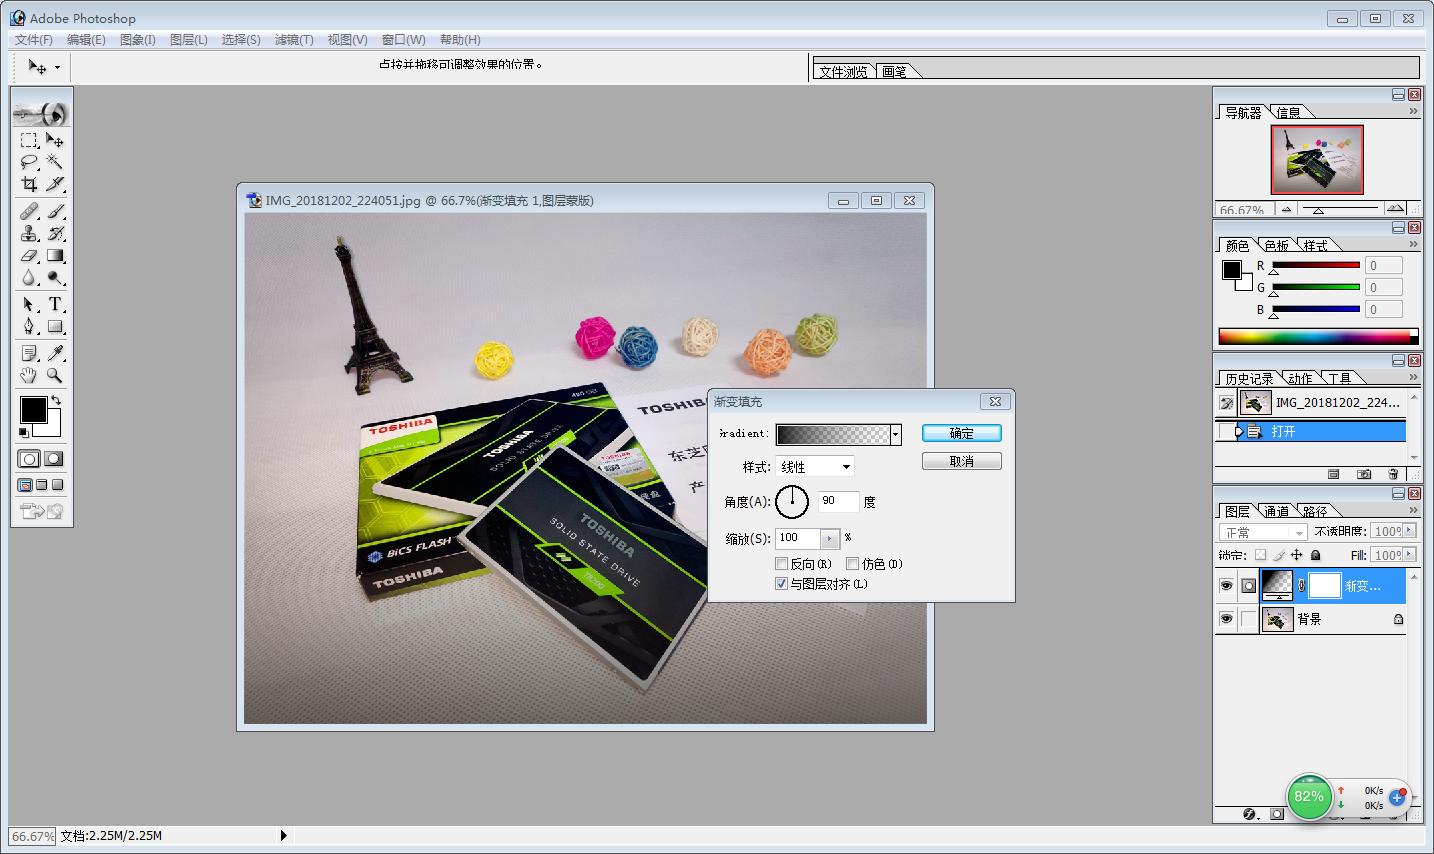The height and width of the screenshot is (854, 1434).
Task: Click the 取消 button
Action: pos(961,461)
